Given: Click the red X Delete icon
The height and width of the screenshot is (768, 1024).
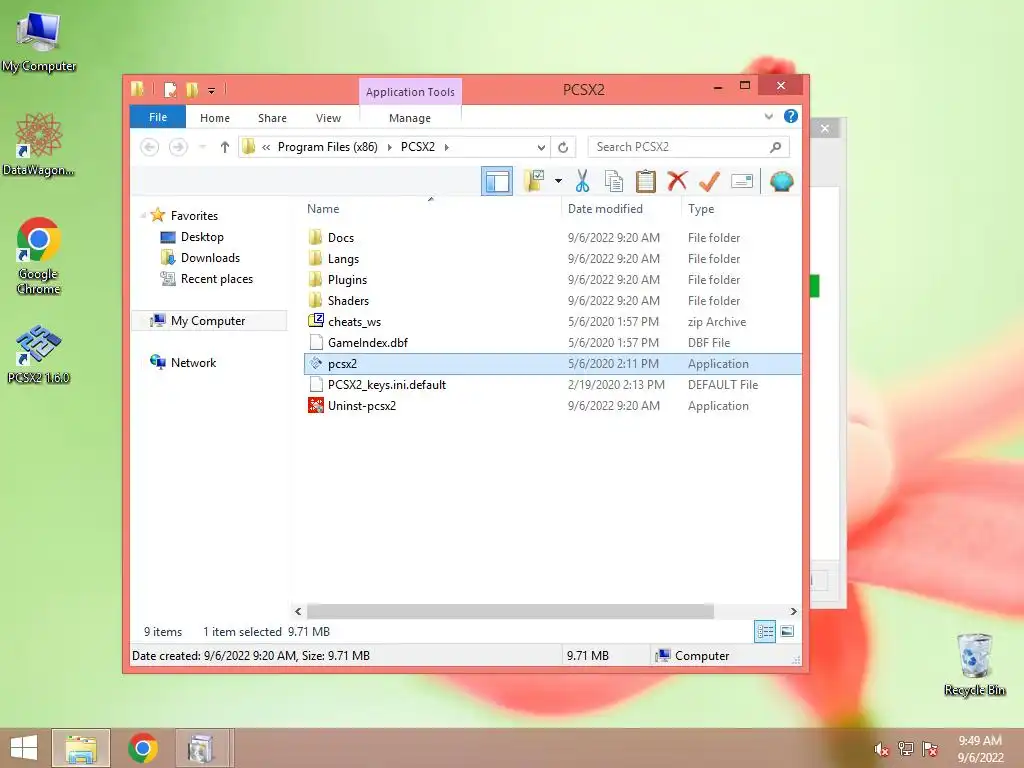Looking at the screenshot, I should [677, 181].
